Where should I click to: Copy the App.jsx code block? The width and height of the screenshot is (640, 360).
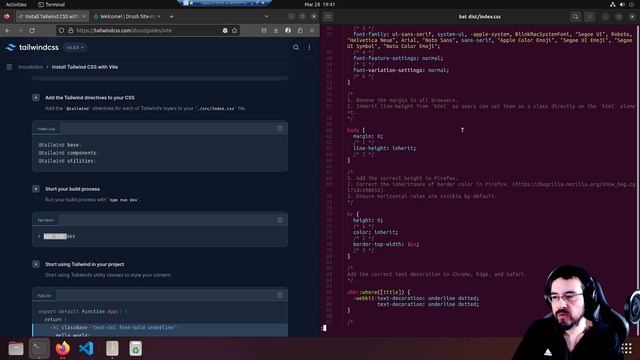pyautogui.click(x=280, y=295)
